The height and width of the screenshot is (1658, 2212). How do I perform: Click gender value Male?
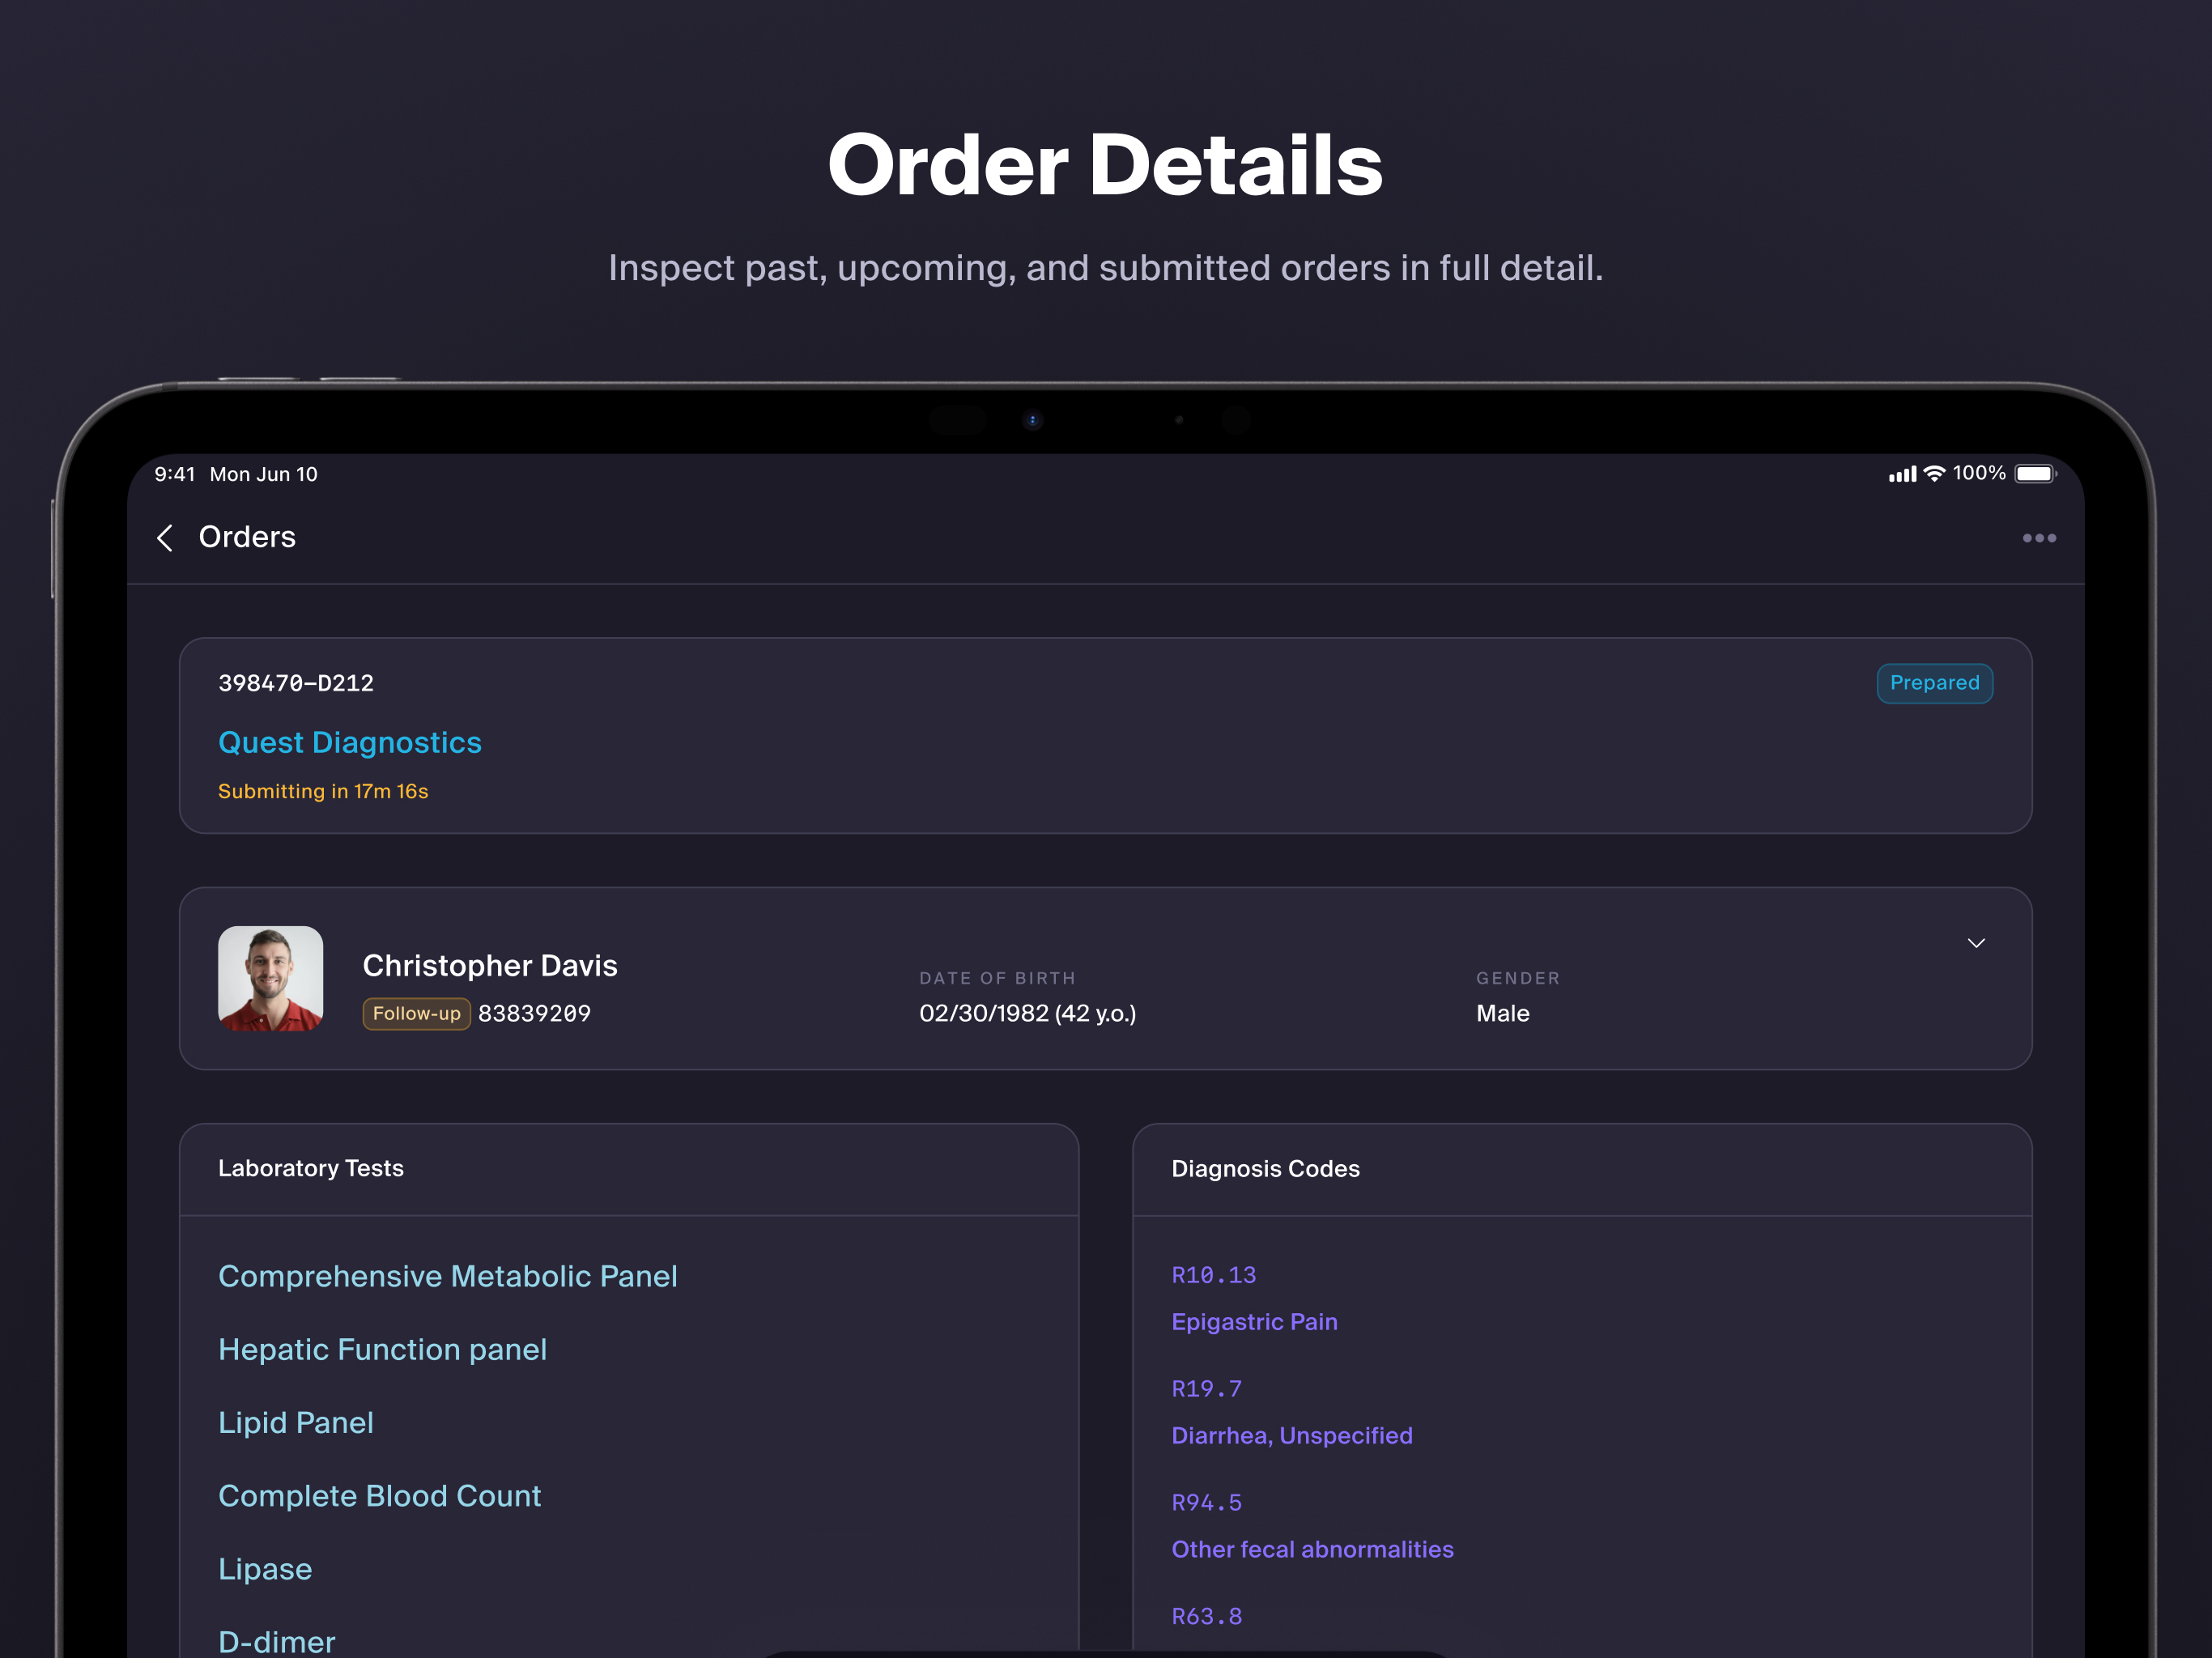click(1502, 1014)
